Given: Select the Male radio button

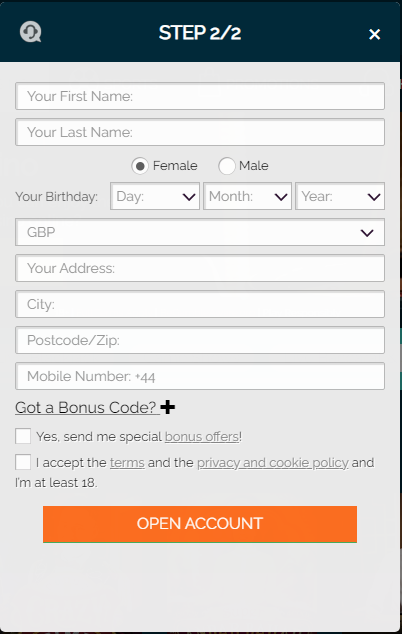Looking at the screenshot, I should (226, 166).
